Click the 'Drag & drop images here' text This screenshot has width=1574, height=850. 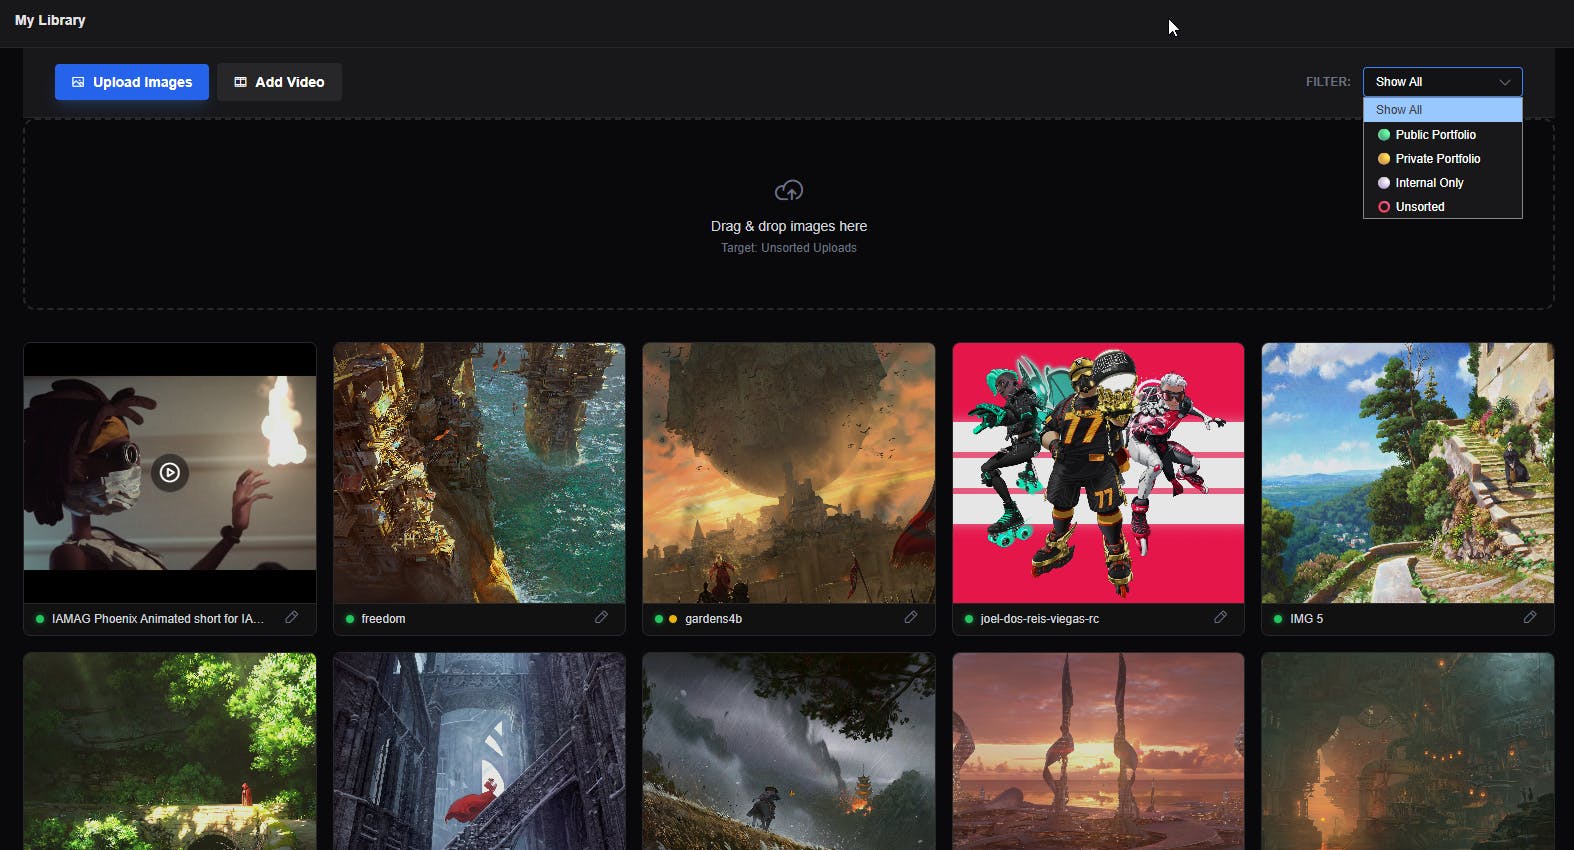(x=789, y=226)
